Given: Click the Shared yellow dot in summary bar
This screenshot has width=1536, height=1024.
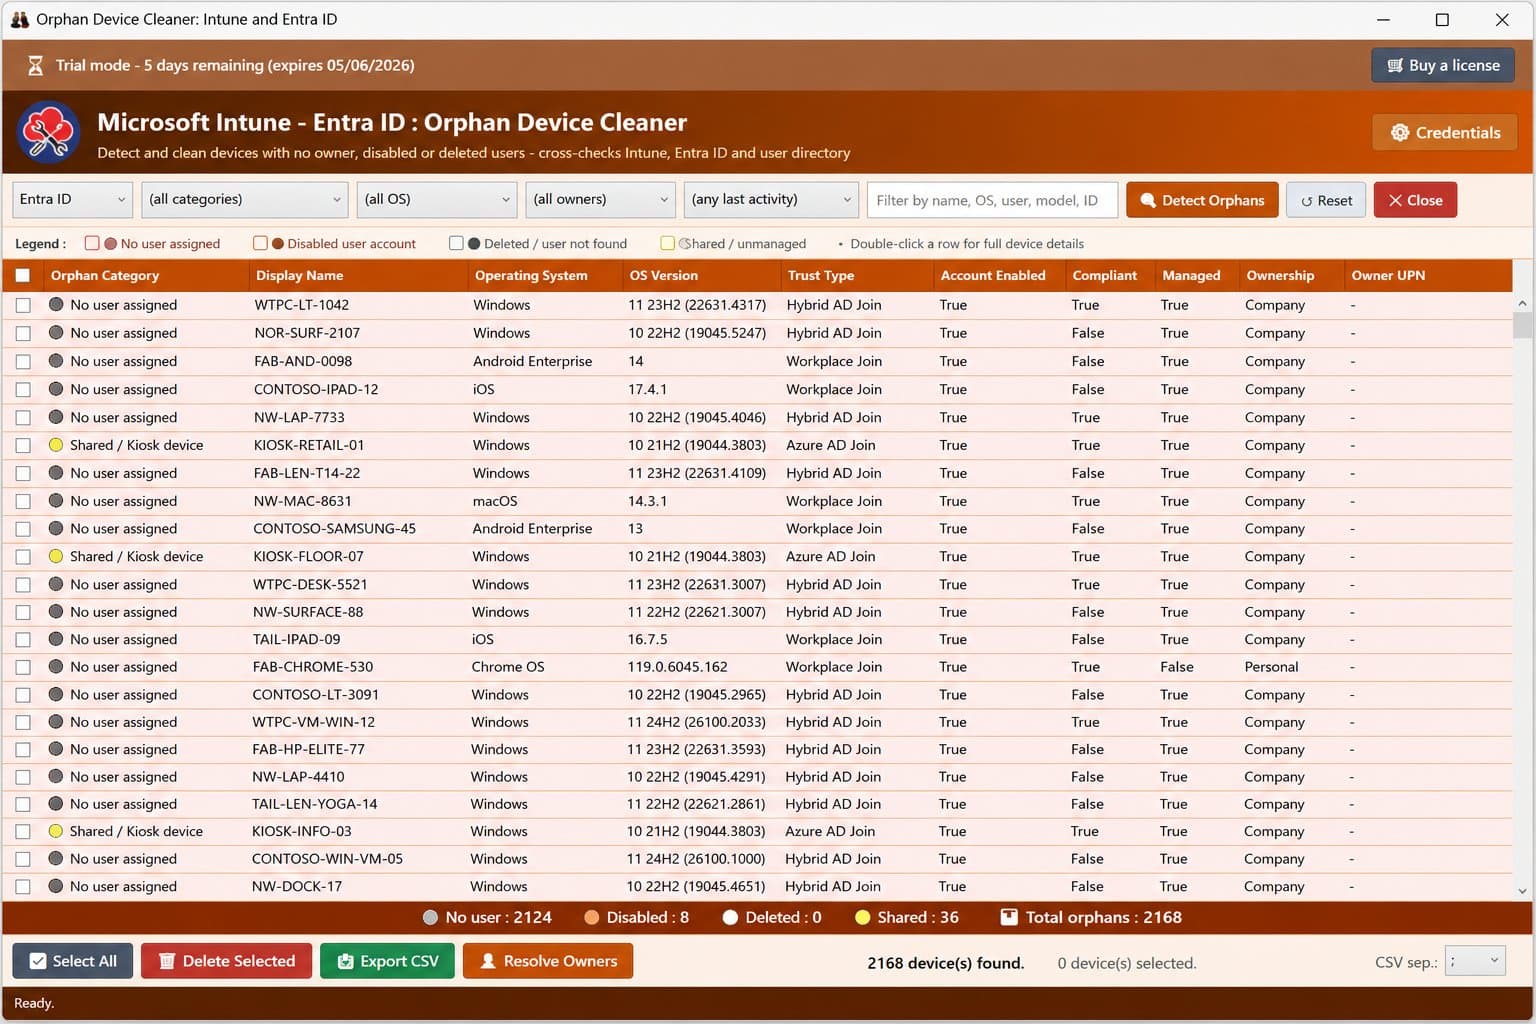Looking at the screenshot, I should tap(862, 917).
